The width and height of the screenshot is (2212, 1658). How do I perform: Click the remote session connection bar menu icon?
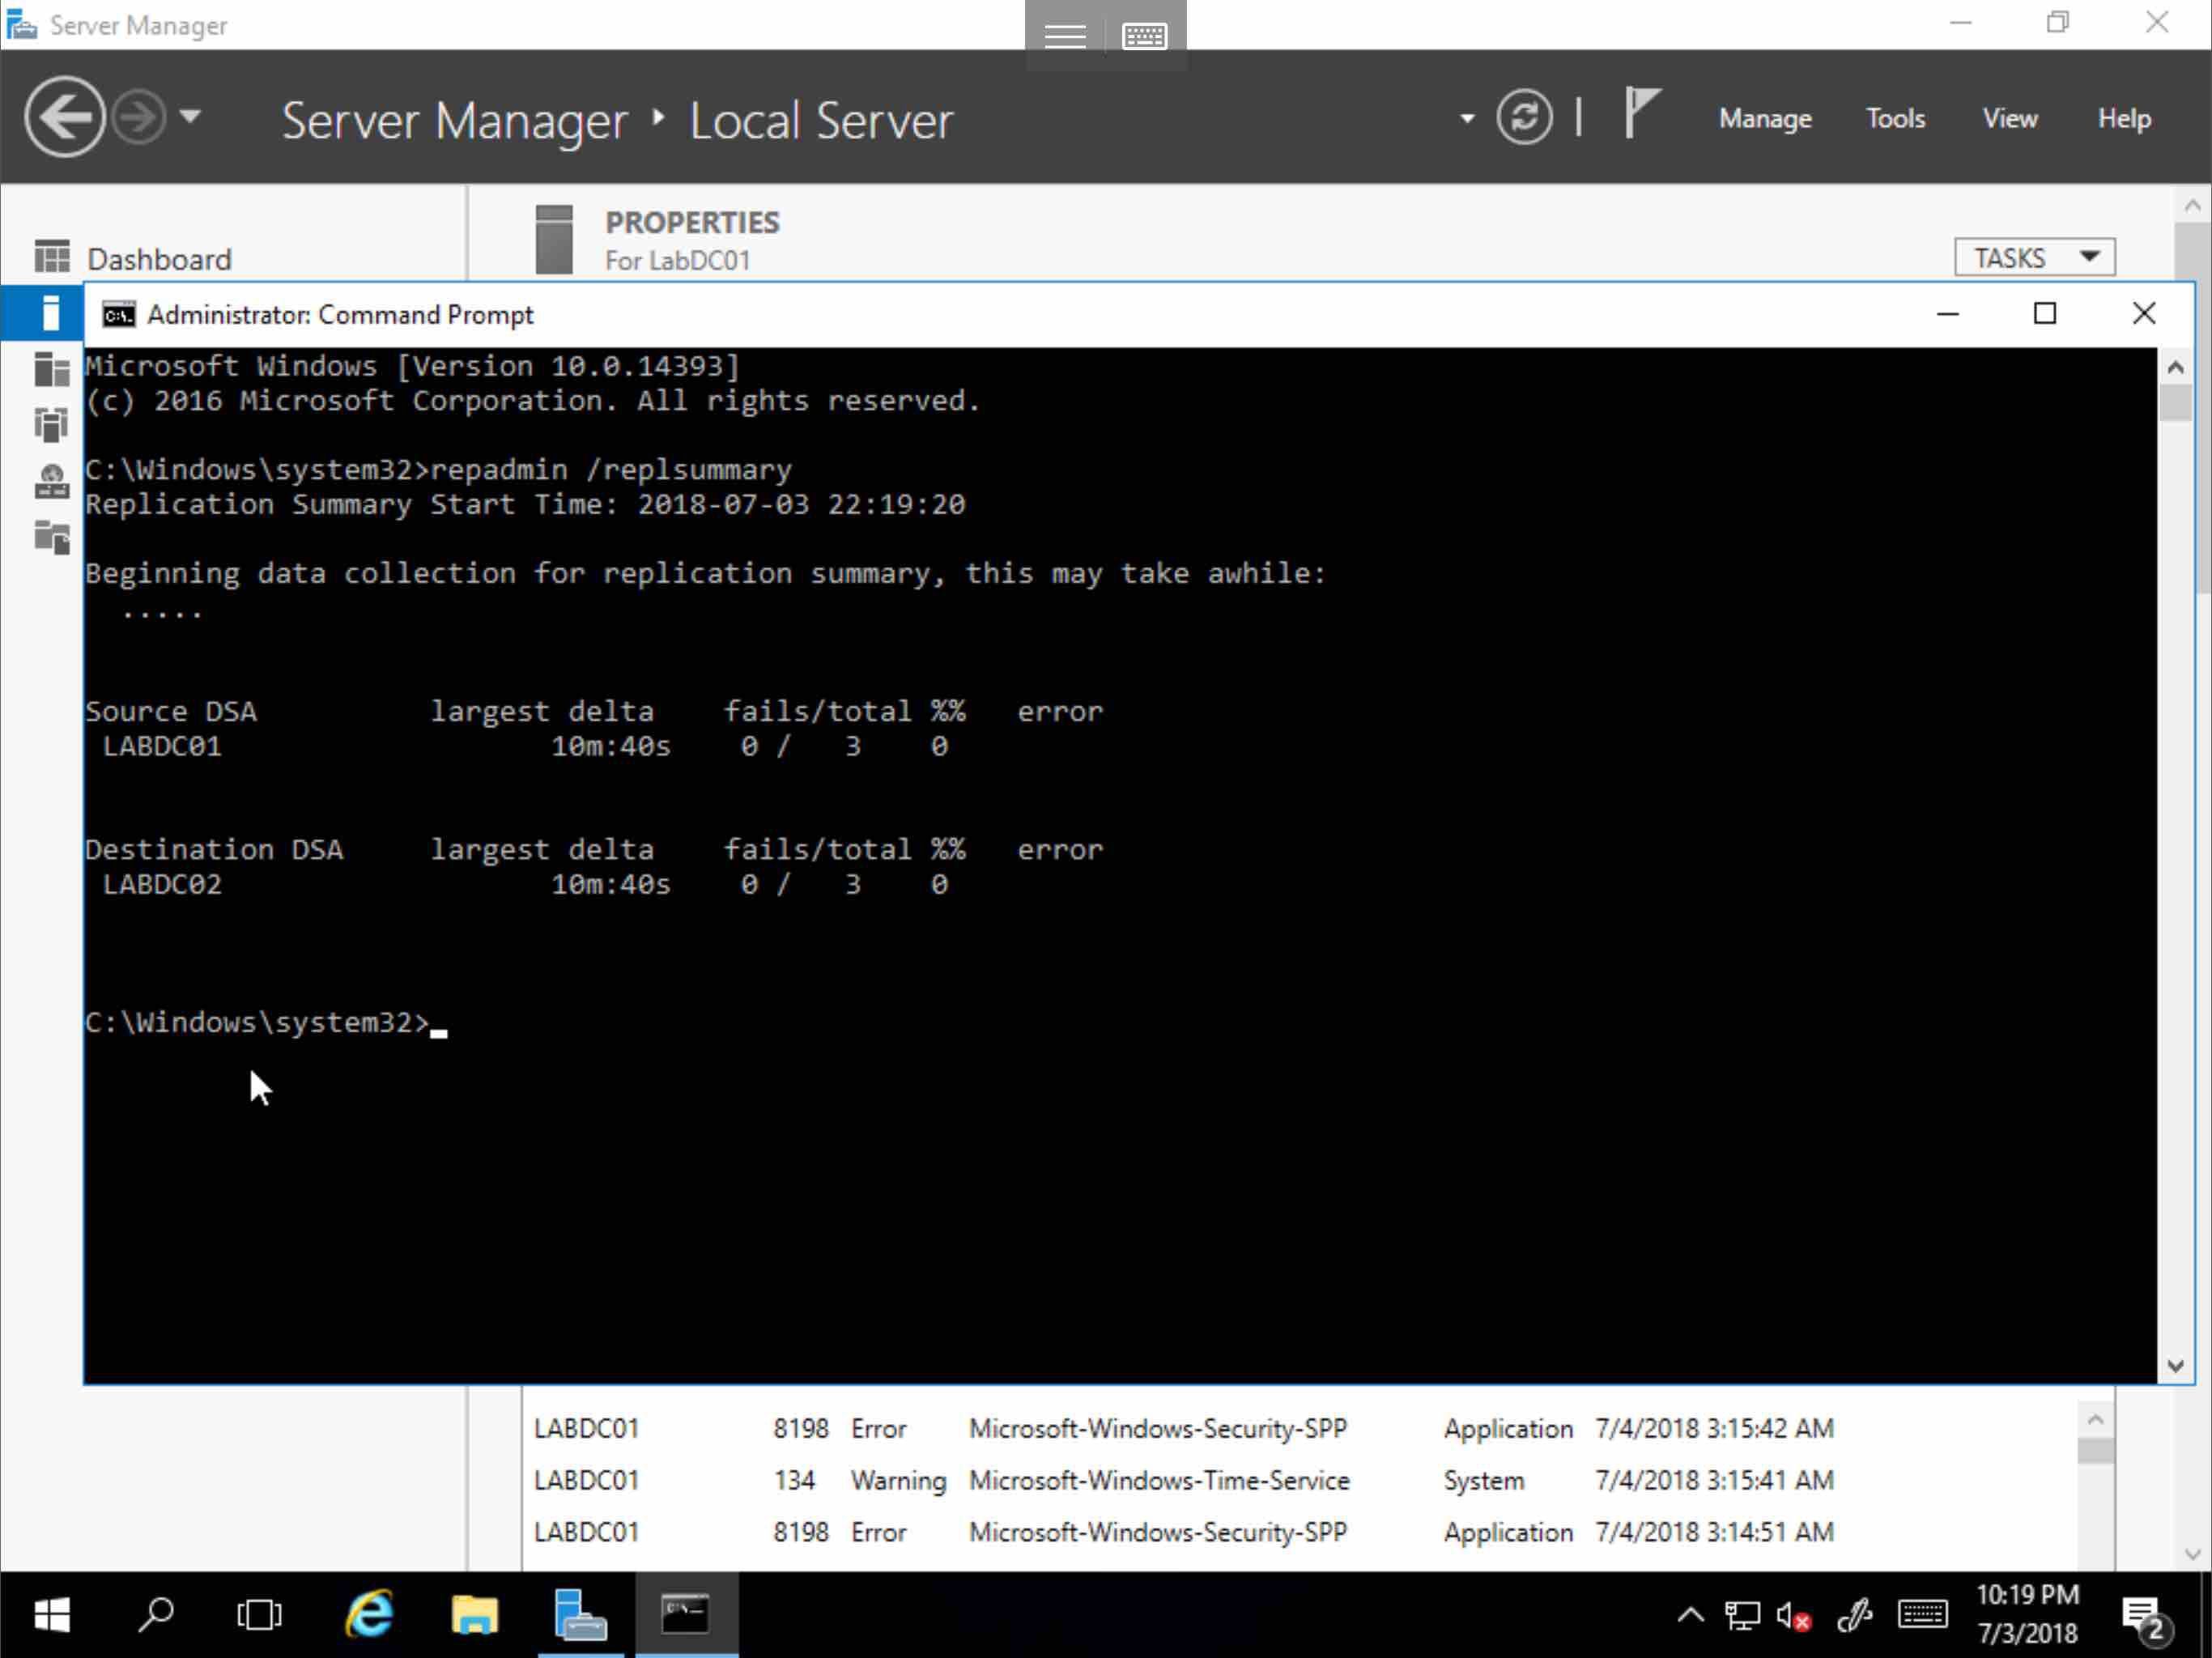click(x=1064, y=36)
